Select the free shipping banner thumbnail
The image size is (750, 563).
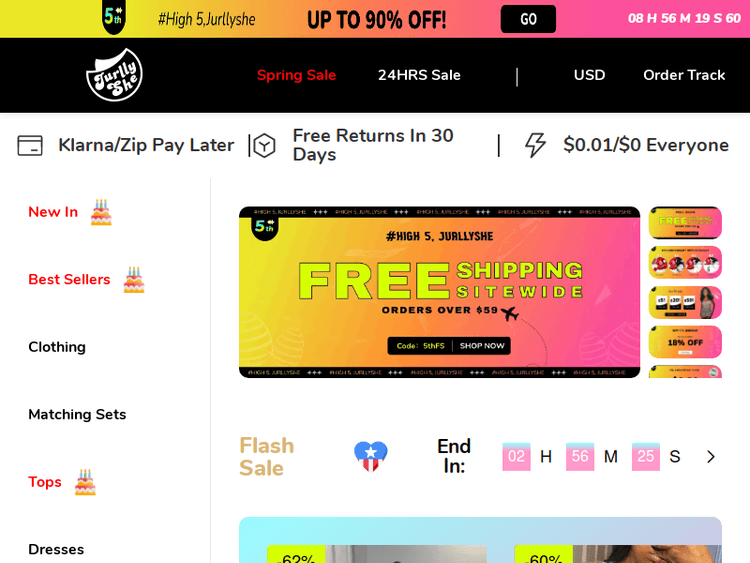coord(685,222)
